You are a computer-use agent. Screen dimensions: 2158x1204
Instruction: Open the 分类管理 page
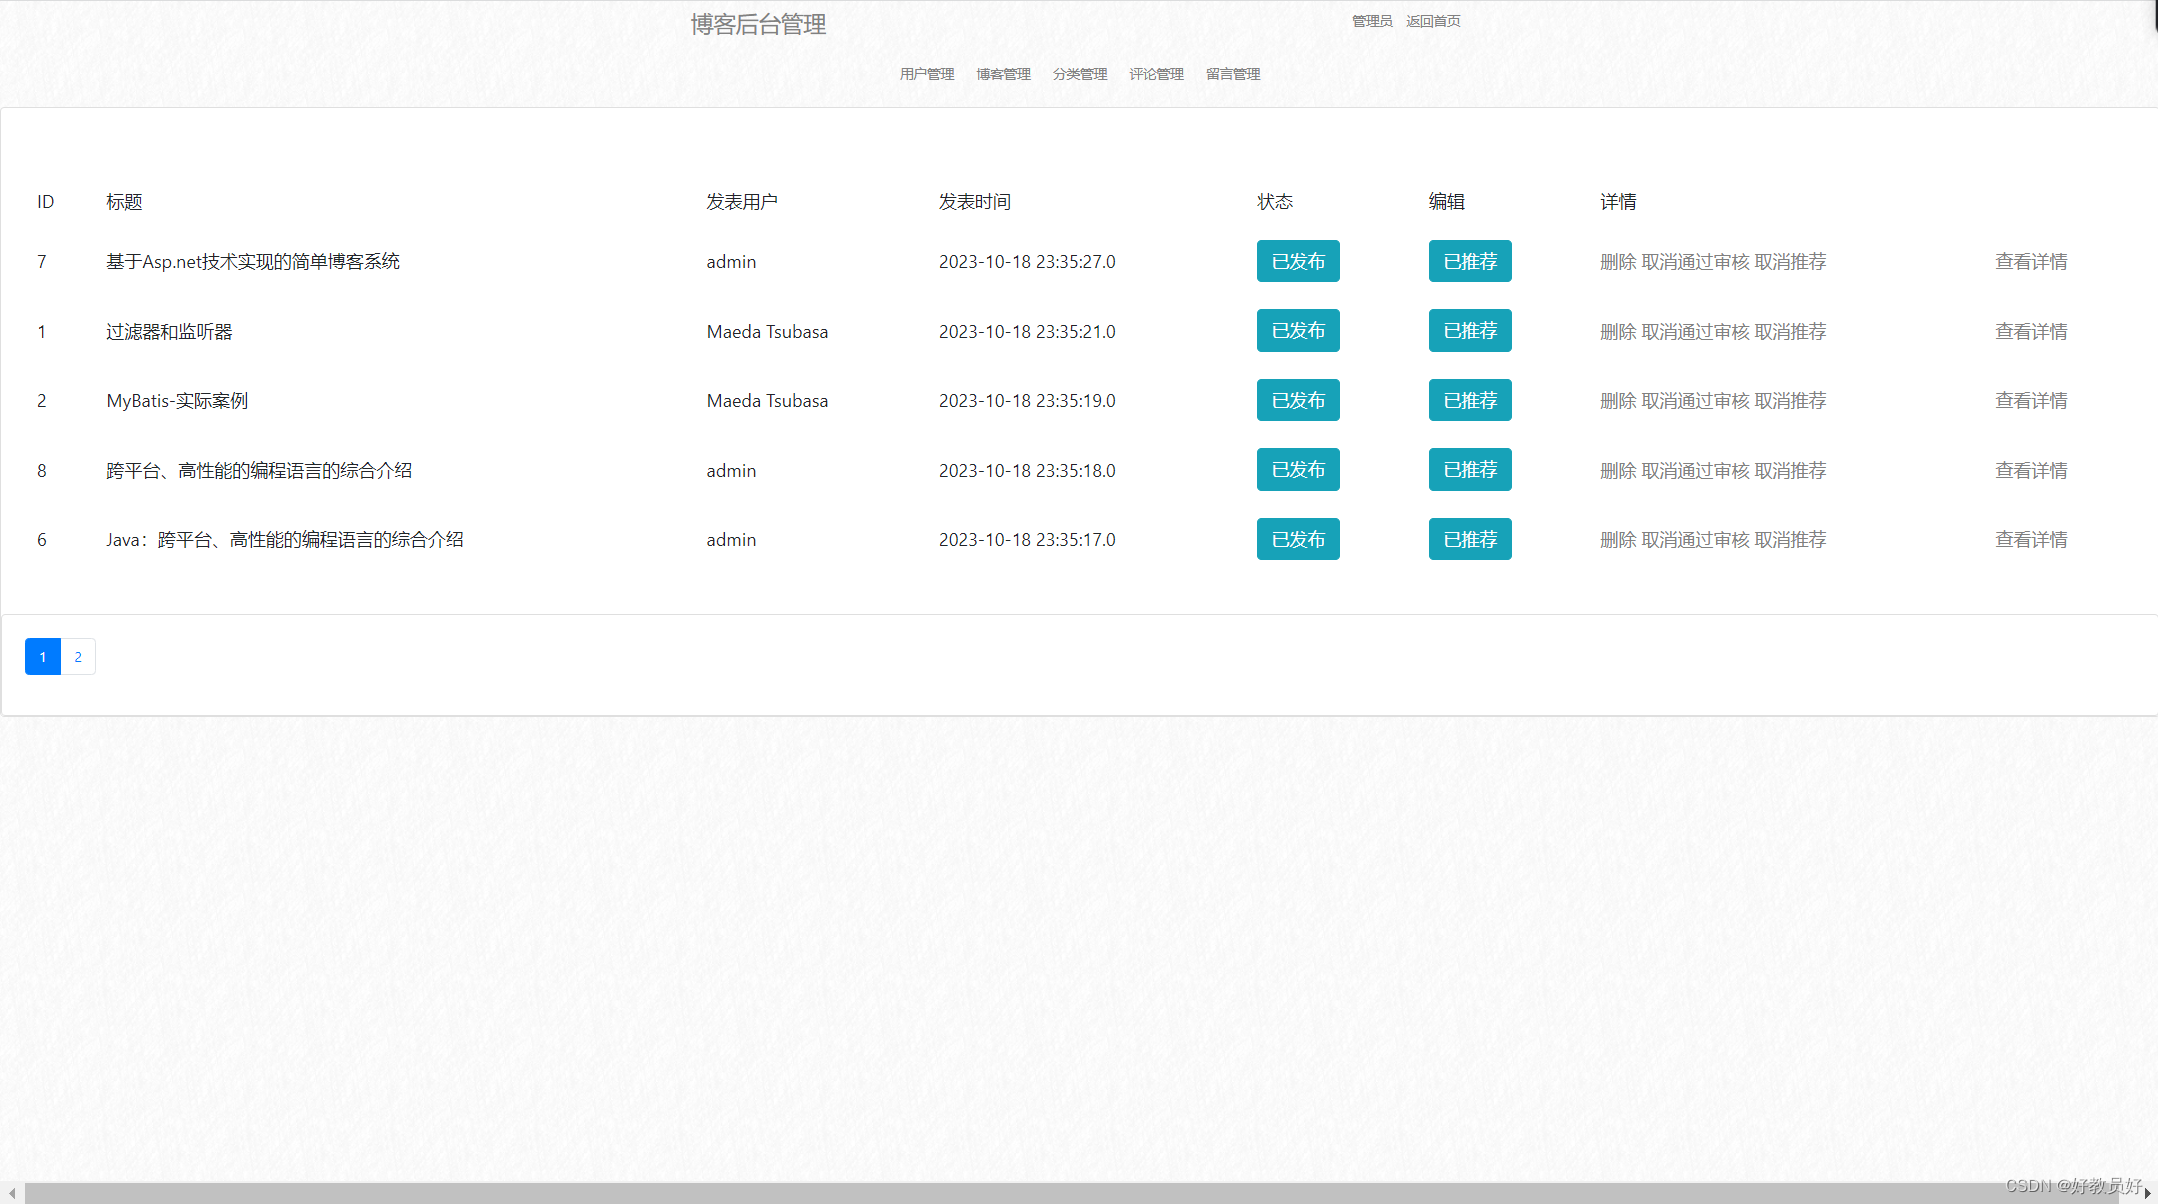tap(1080, 74)
